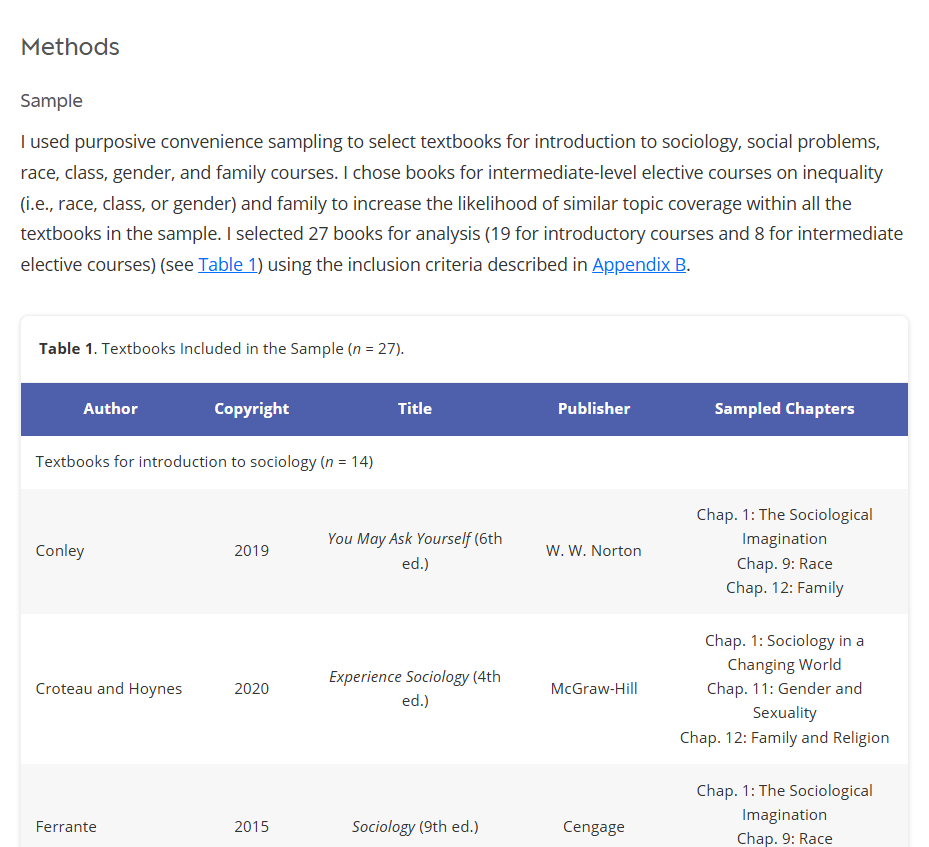Click the You May Ask Yourself title
This screenshot has height=847, width=929.
coord(399,539)
